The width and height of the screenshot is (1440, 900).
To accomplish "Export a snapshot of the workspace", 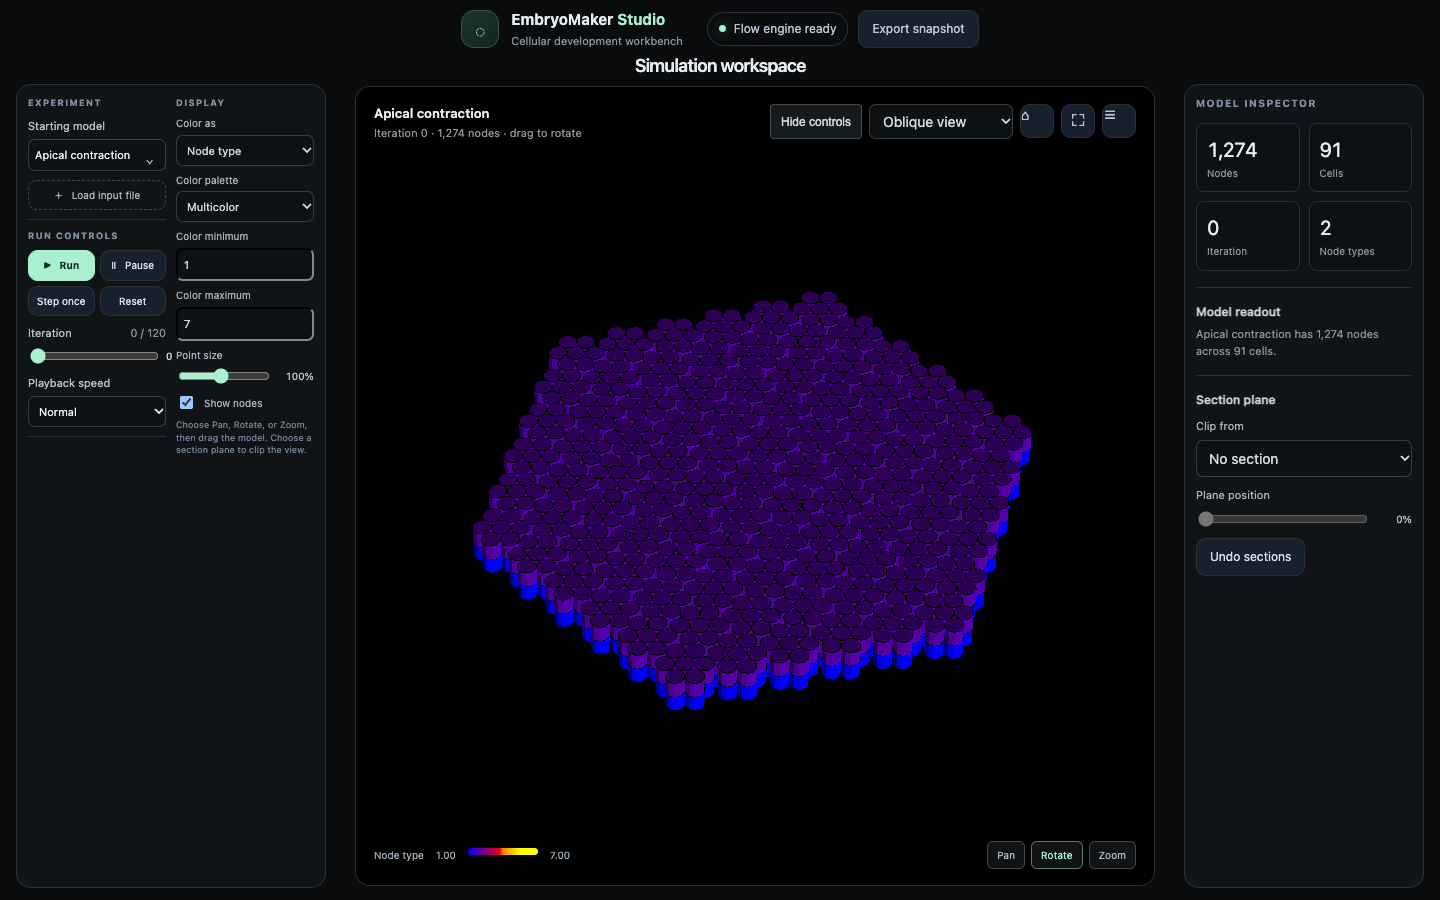I will (x=918, y=29).
